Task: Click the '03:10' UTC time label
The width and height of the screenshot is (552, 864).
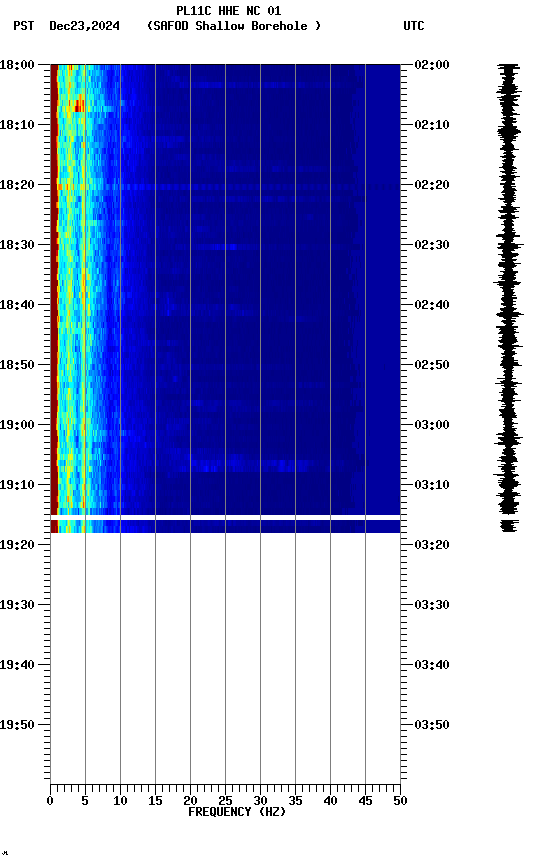Action: pyautogui.click(x=432, y=485)
